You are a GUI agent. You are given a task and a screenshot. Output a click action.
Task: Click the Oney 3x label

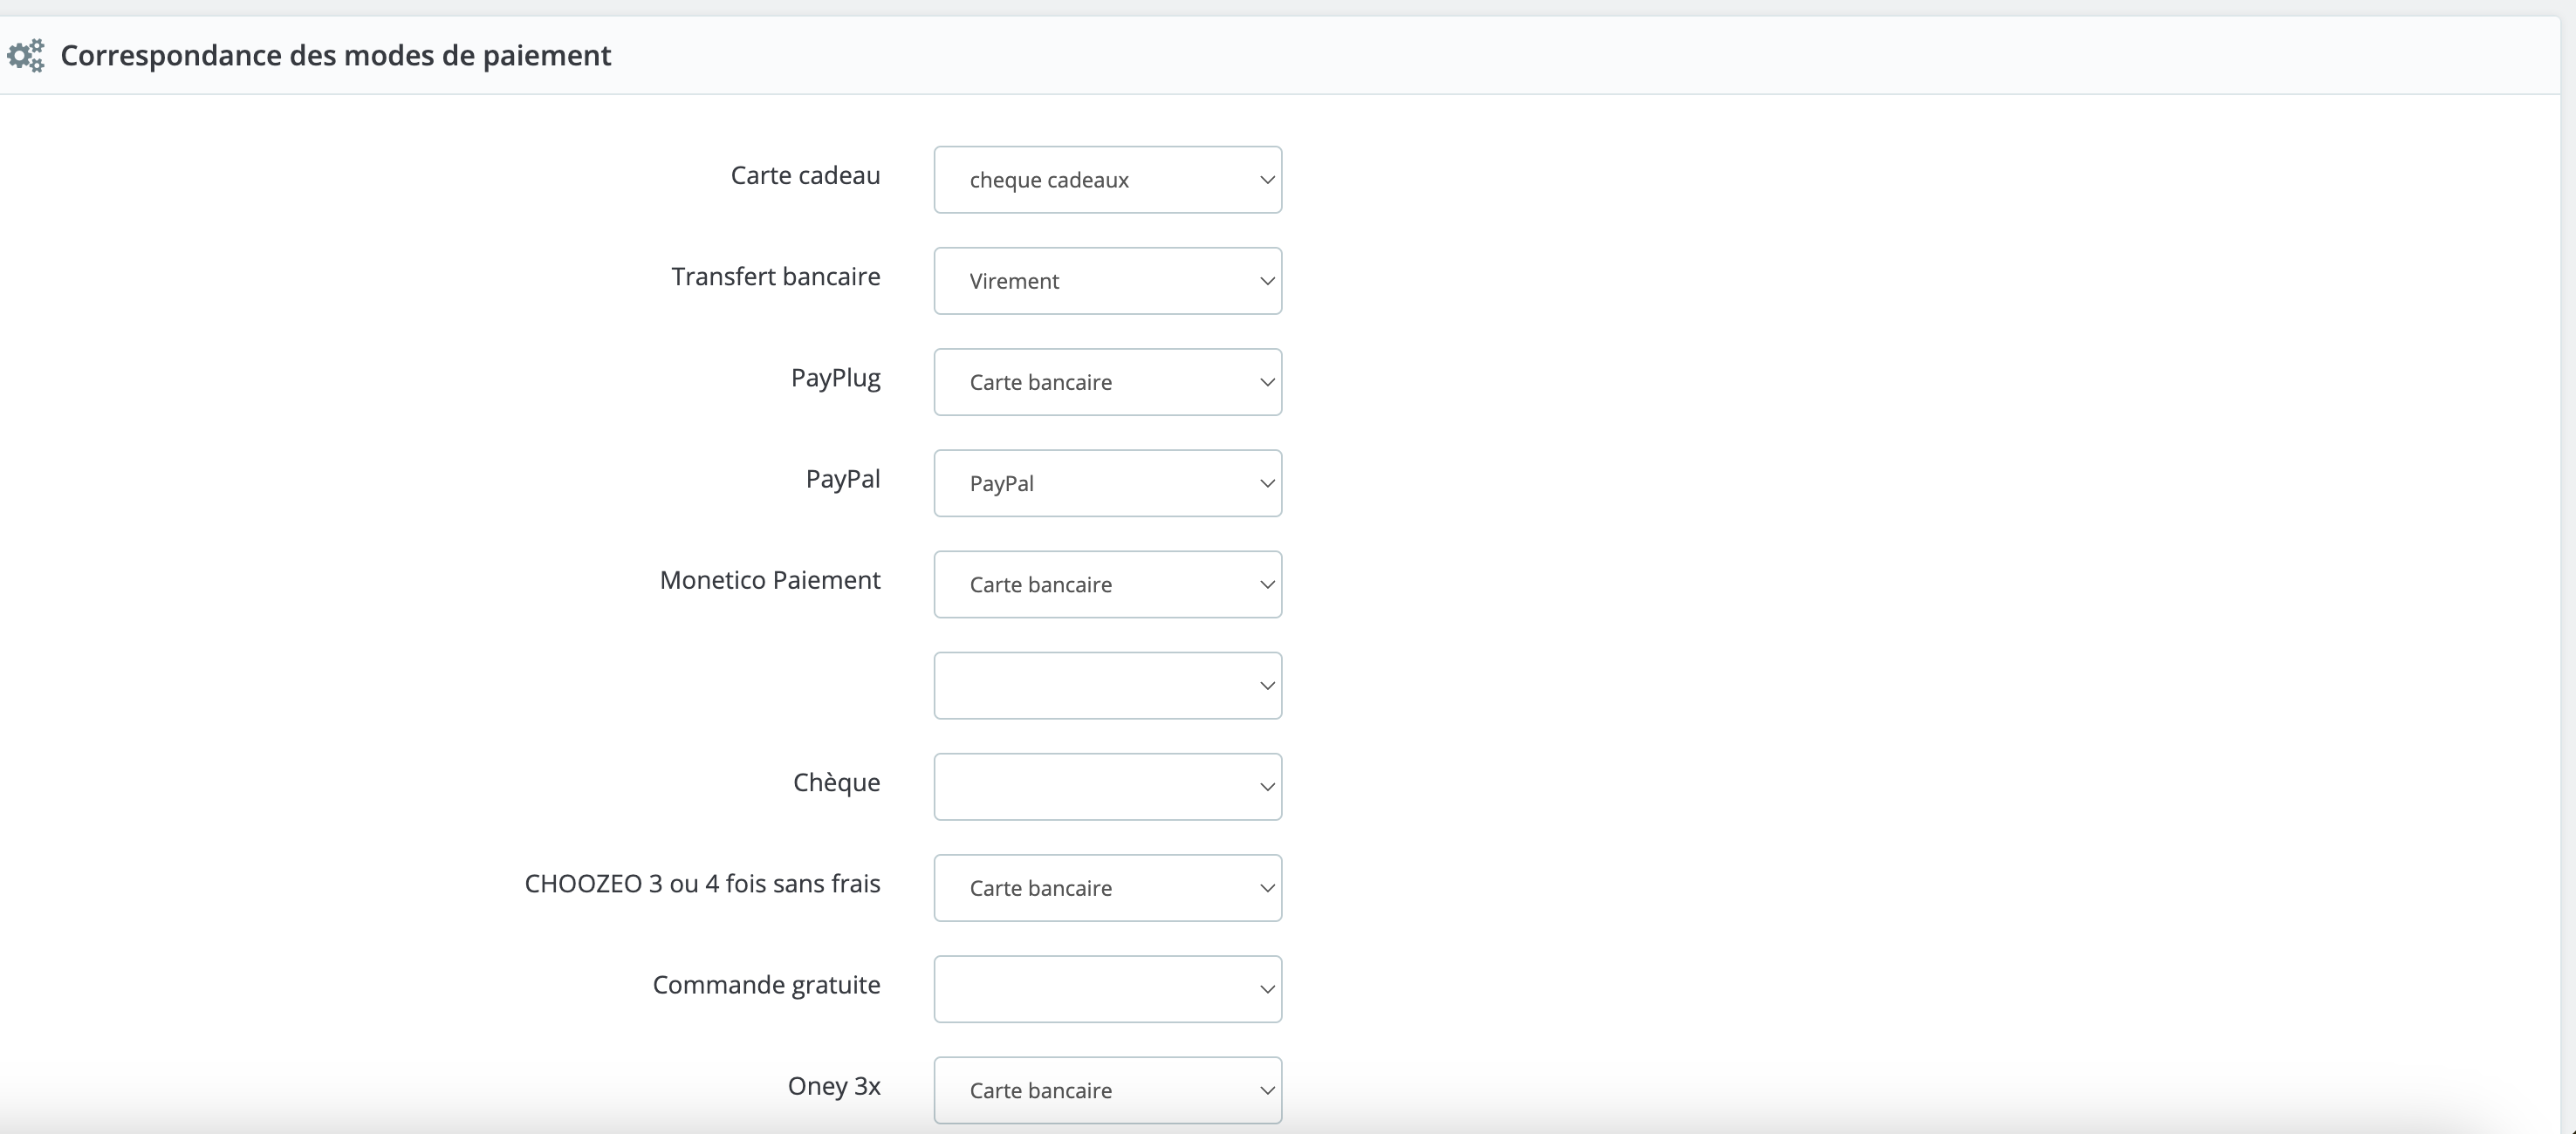click(x=834, y=1086)
